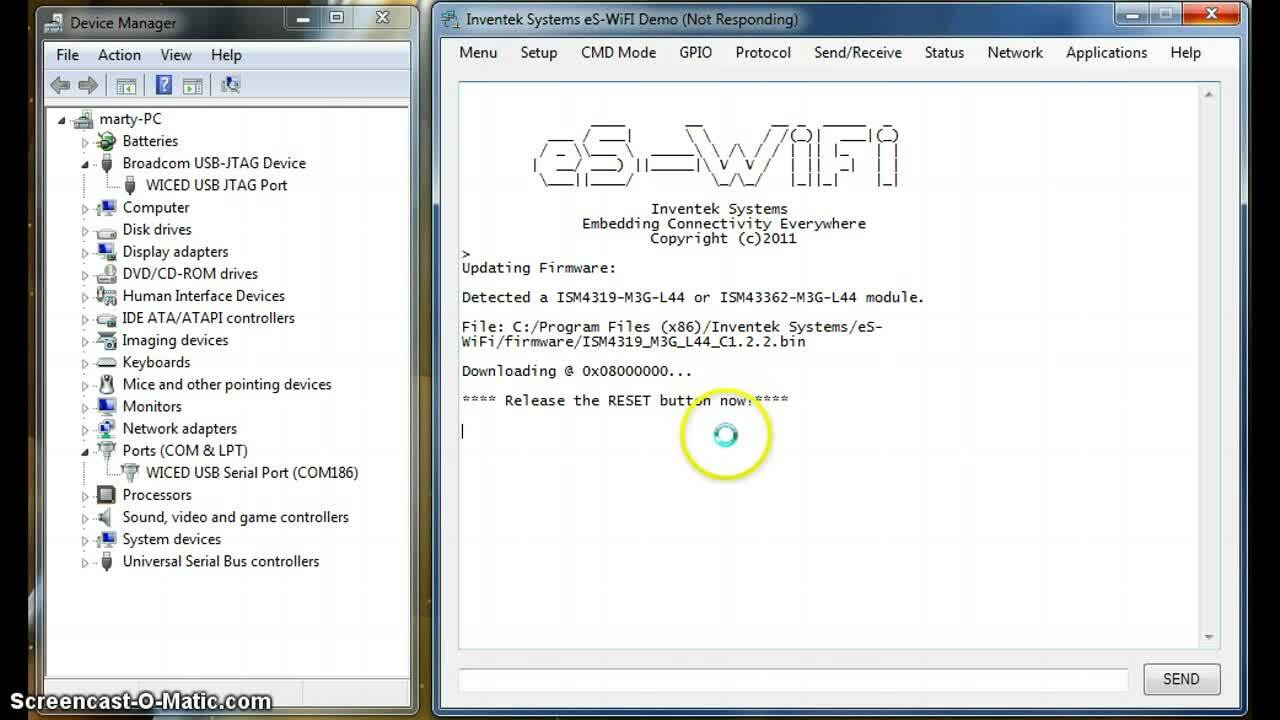Open the Setup menu in eS-WiFi Demo
1280x720 pixels.
coord(539,52)
